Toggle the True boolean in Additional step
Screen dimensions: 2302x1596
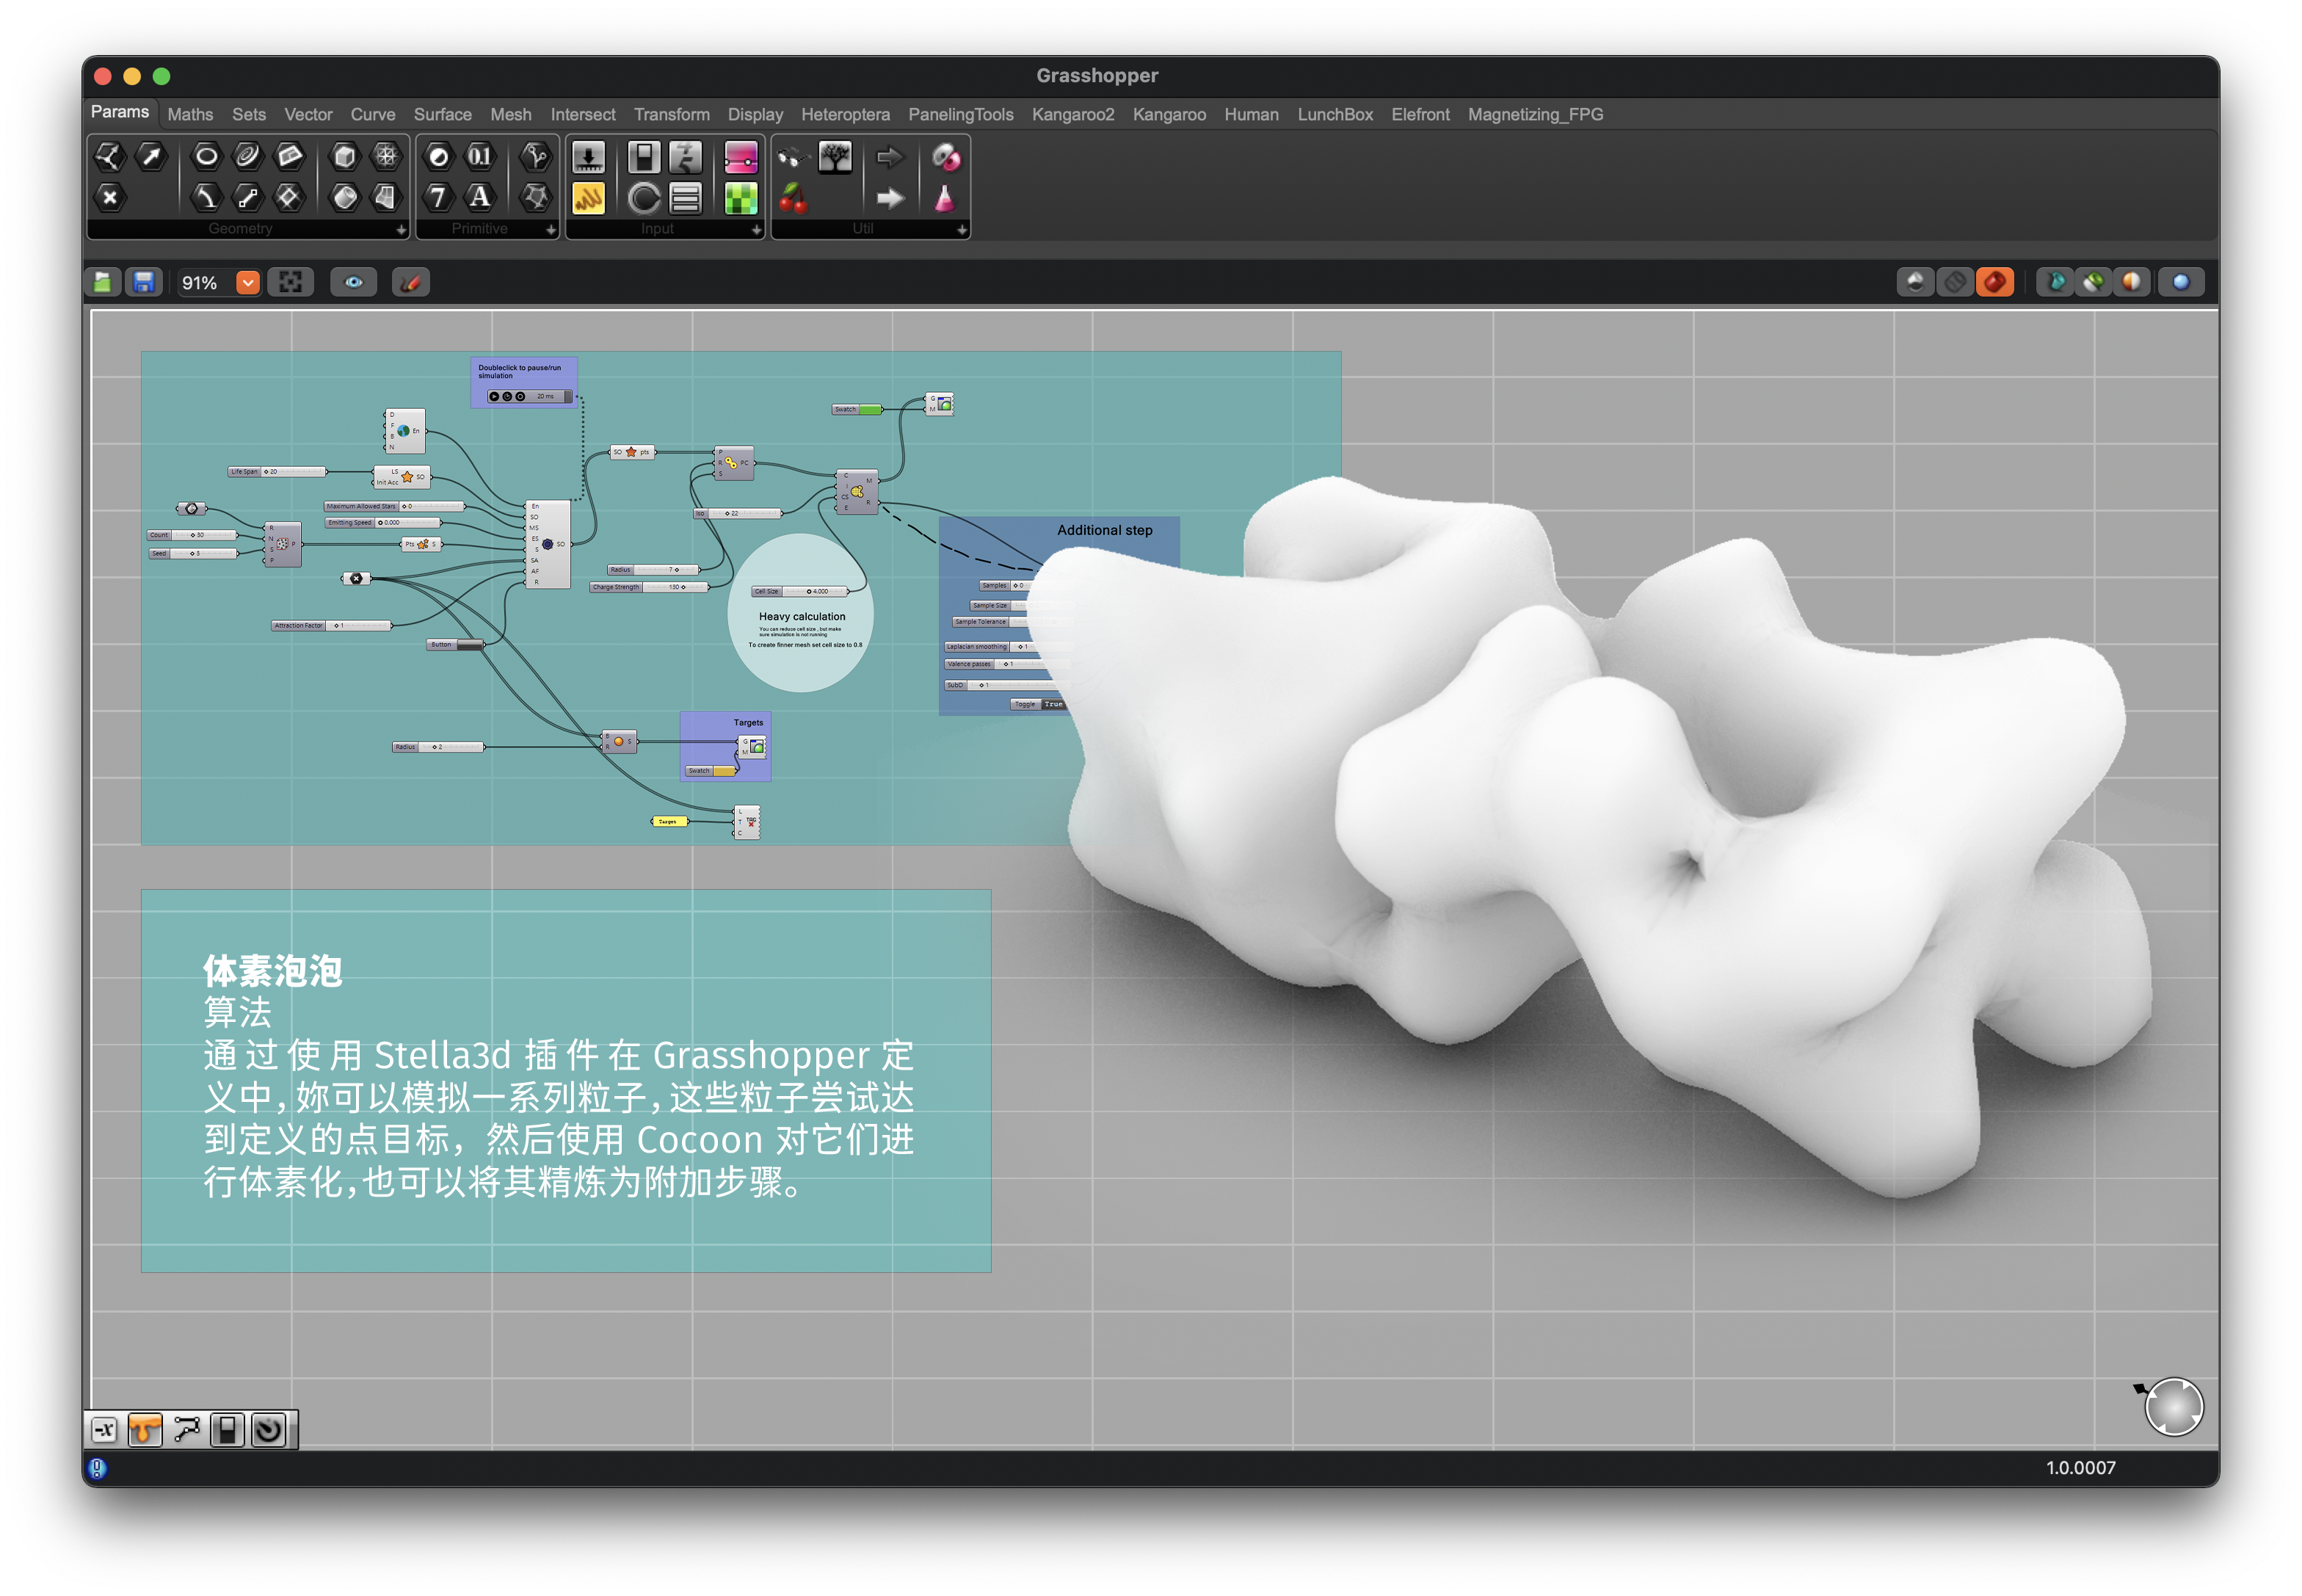pos(1053,704)
